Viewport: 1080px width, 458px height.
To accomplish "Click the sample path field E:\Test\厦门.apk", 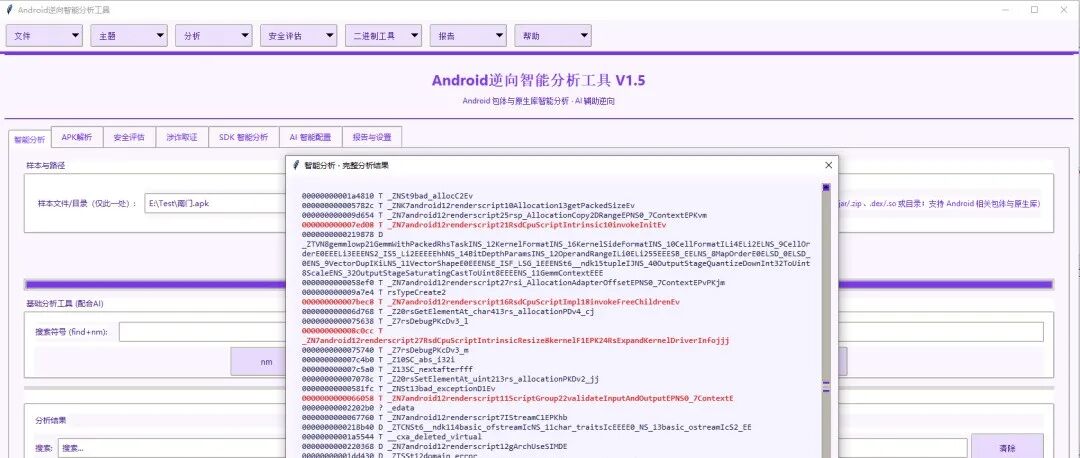I will [x=215, y=203].
